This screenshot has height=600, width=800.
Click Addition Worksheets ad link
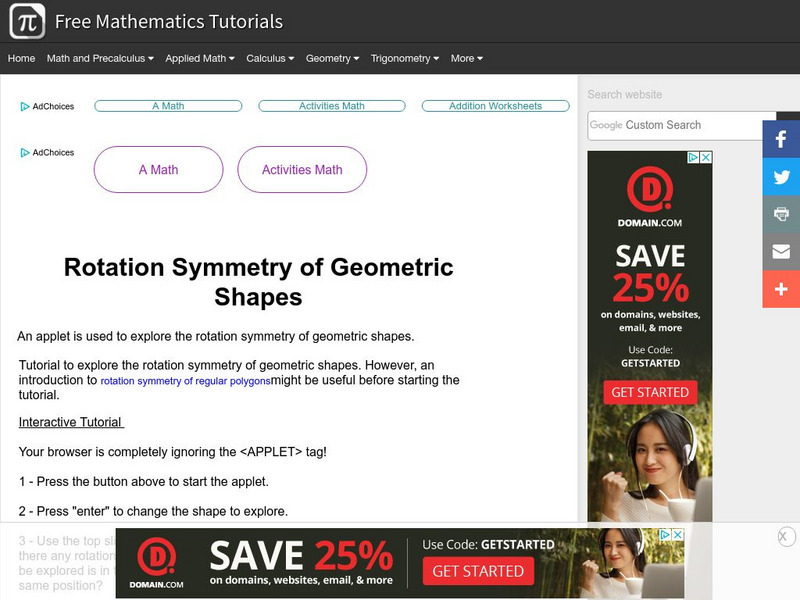[x=495, y=106]
